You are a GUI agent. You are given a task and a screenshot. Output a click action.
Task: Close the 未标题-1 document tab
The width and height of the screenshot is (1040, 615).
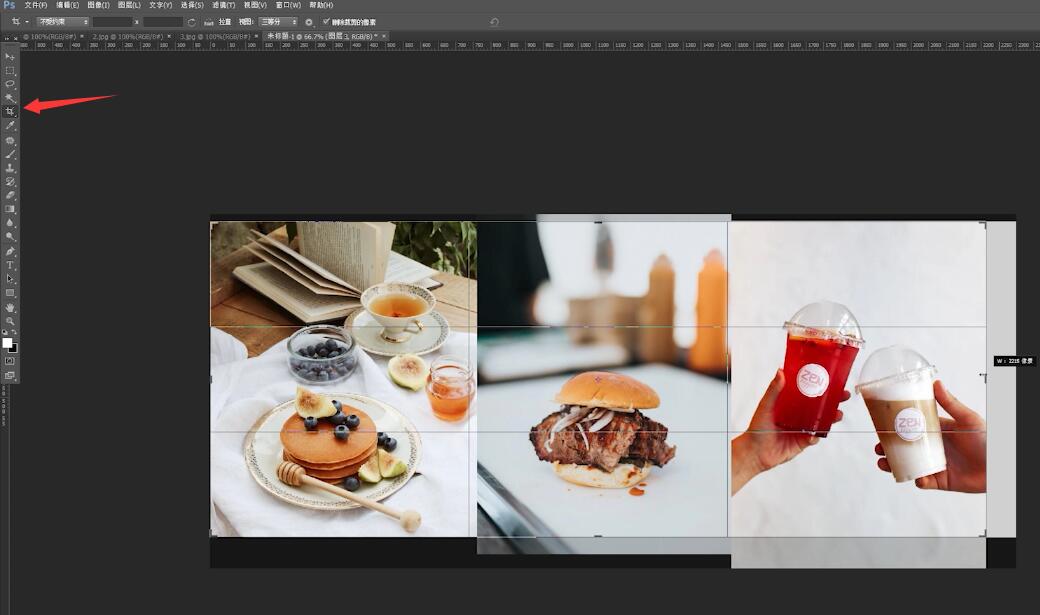384,36
